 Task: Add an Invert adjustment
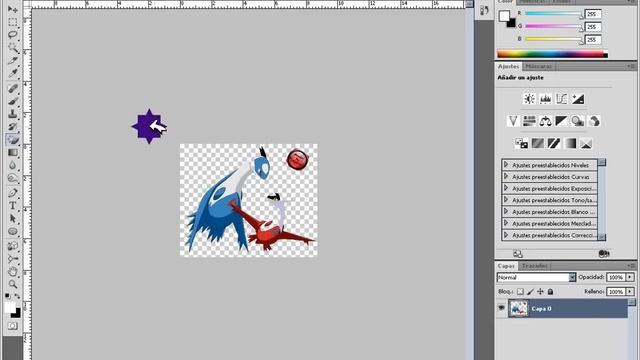[x=521, y=144]
